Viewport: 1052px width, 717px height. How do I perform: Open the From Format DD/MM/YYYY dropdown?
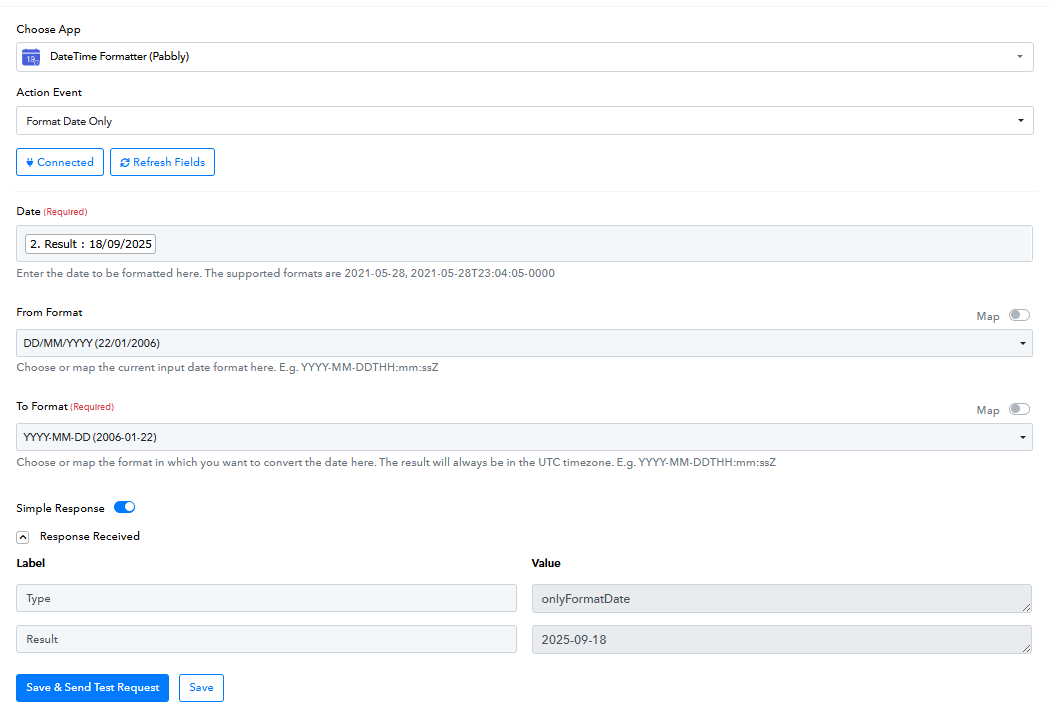(x=525, y=343)
